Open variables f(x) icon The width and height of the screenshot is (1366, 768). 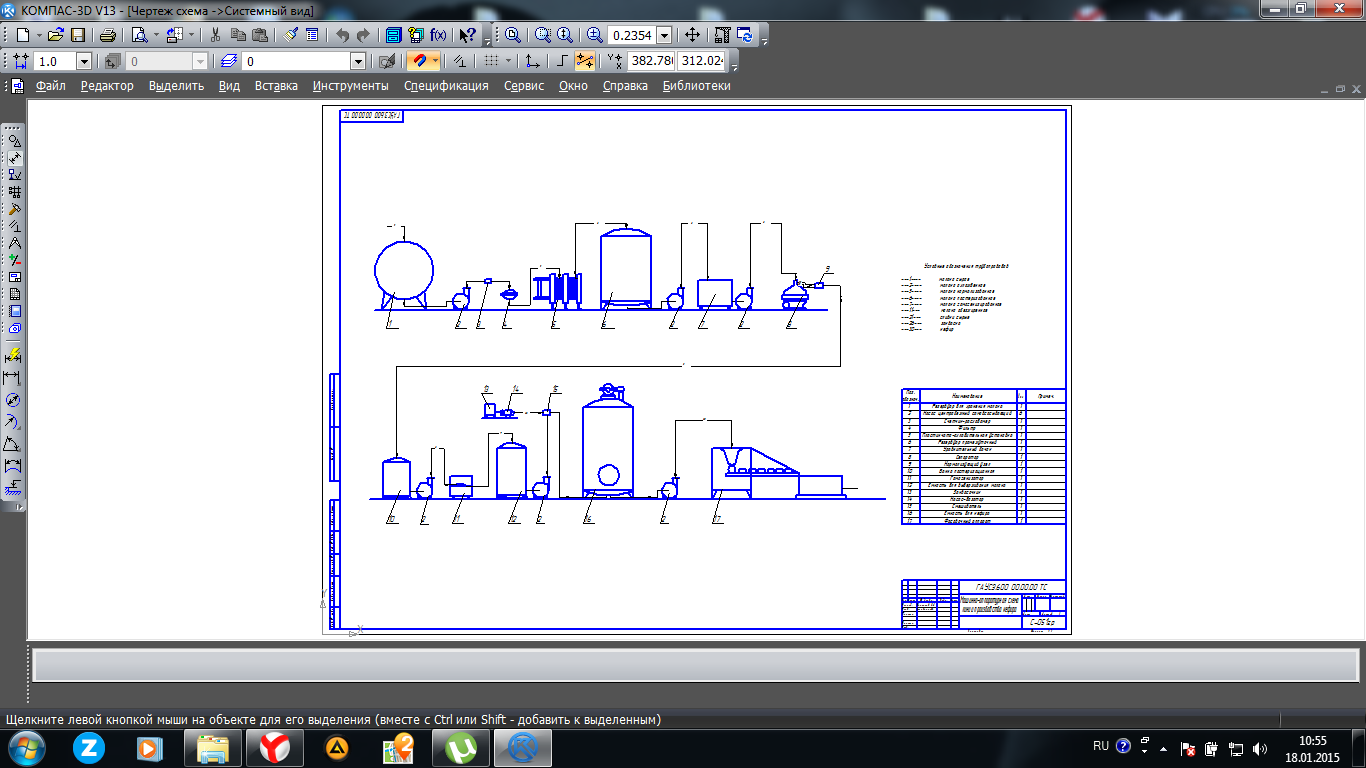[x=438, y=35]
